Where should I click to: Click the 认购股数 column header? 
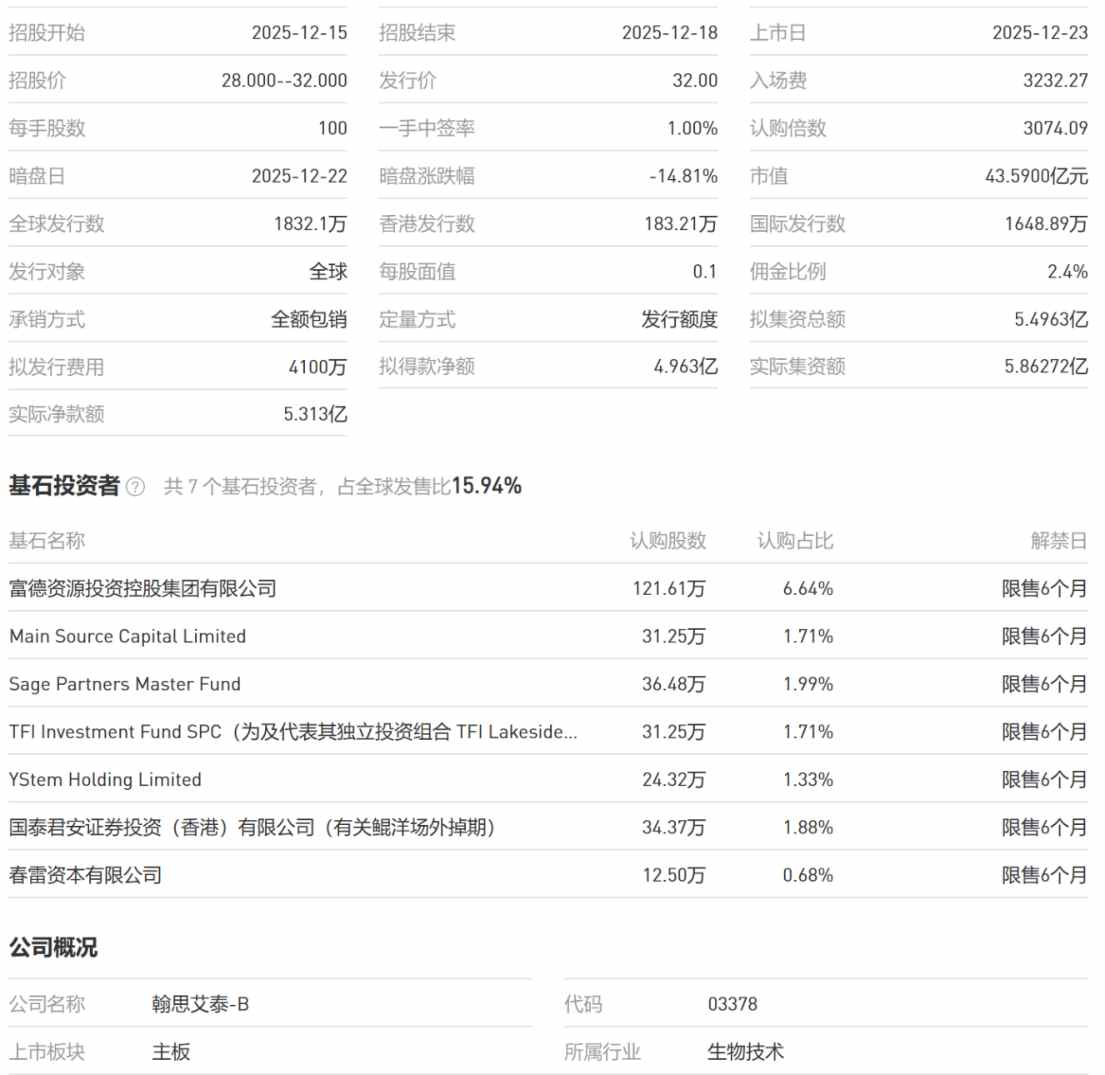[668, 541]
